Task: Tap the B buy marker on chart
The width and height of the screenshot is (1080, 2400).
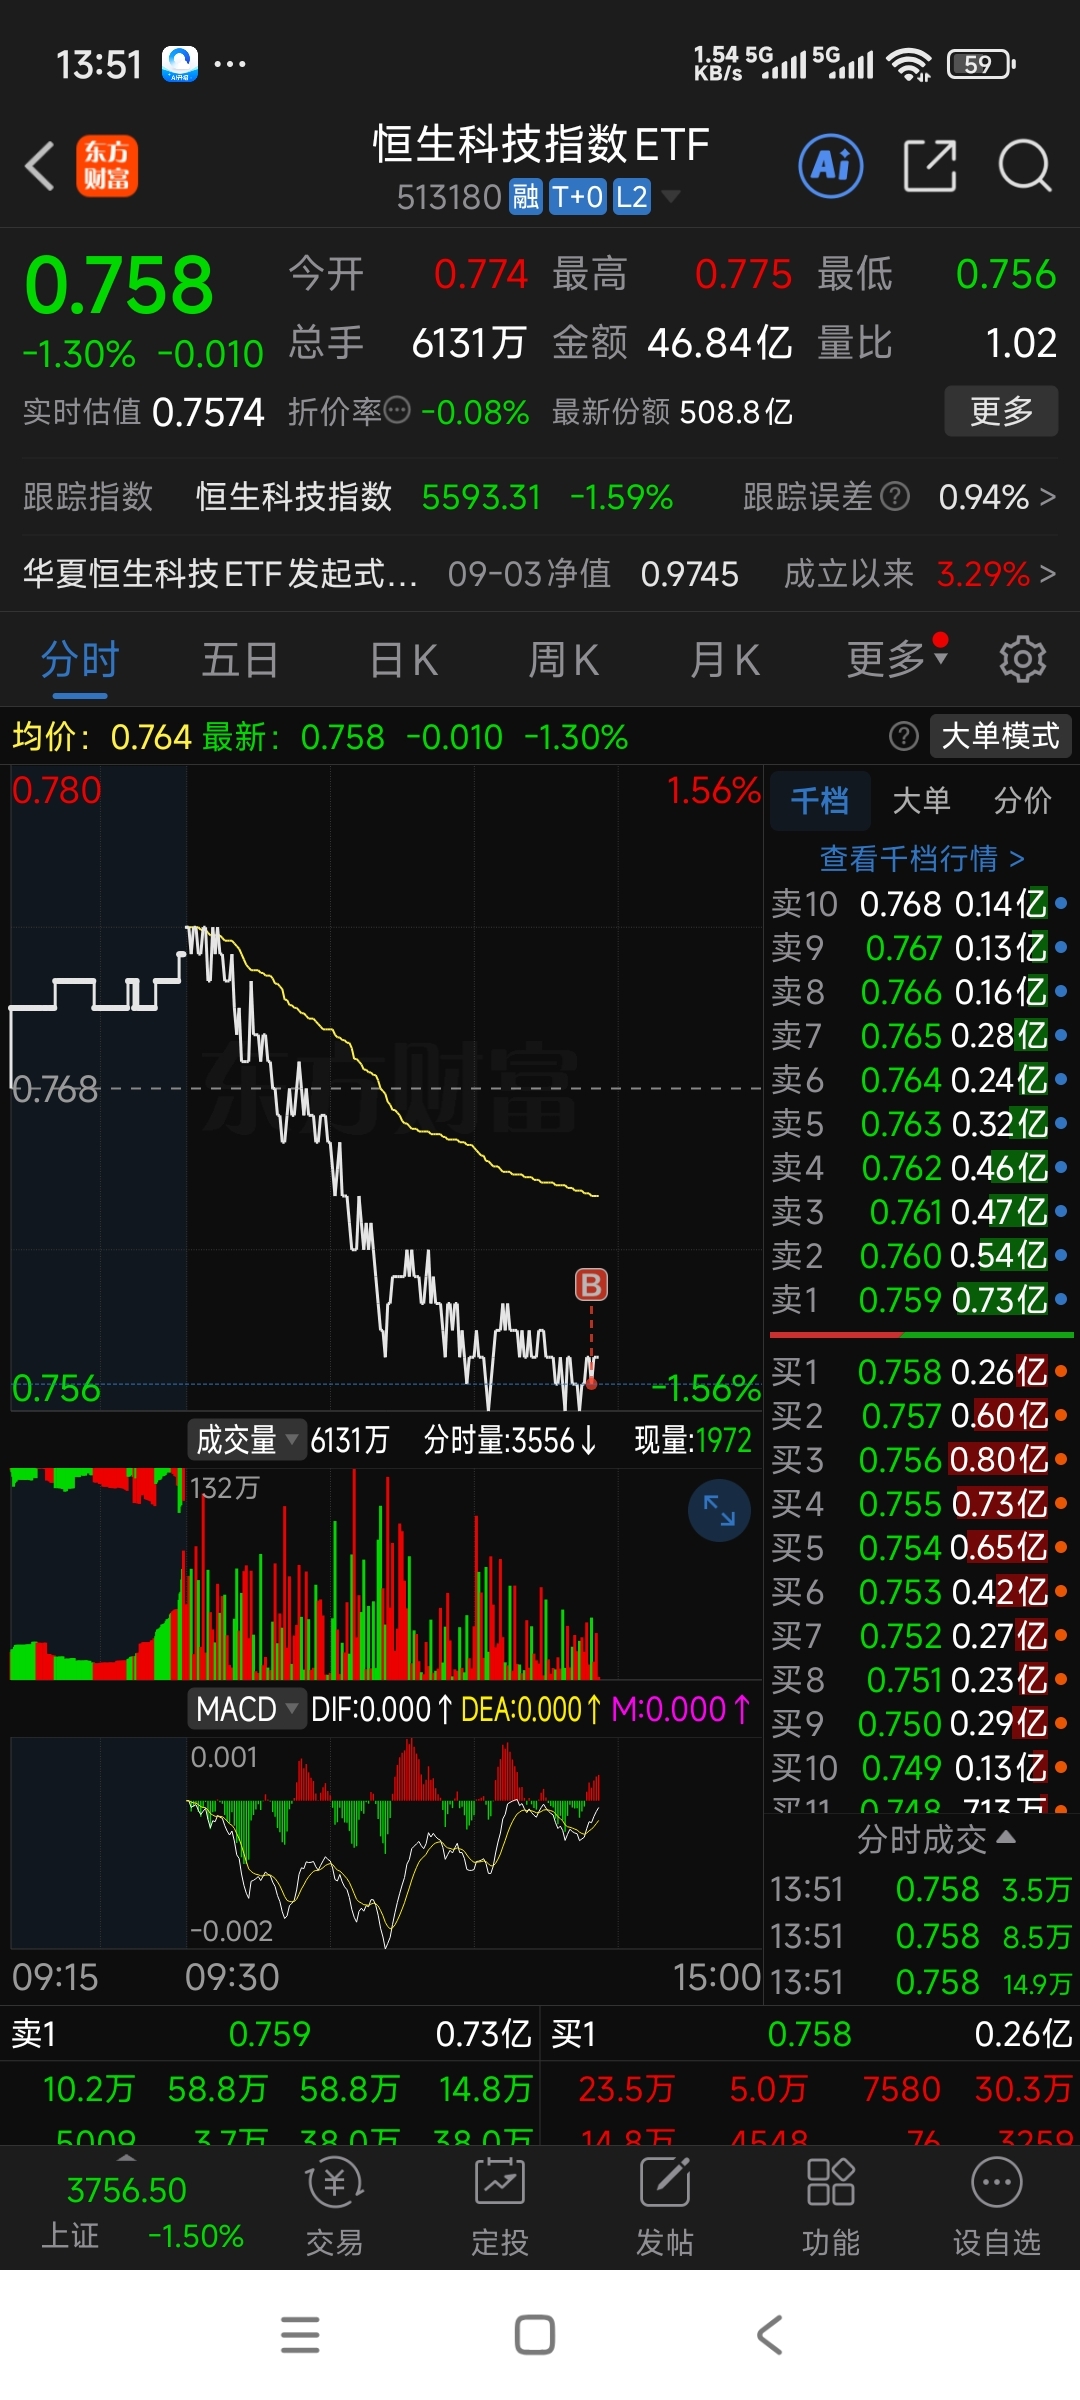Action: pyautogui.click(x=591, y=1285)
